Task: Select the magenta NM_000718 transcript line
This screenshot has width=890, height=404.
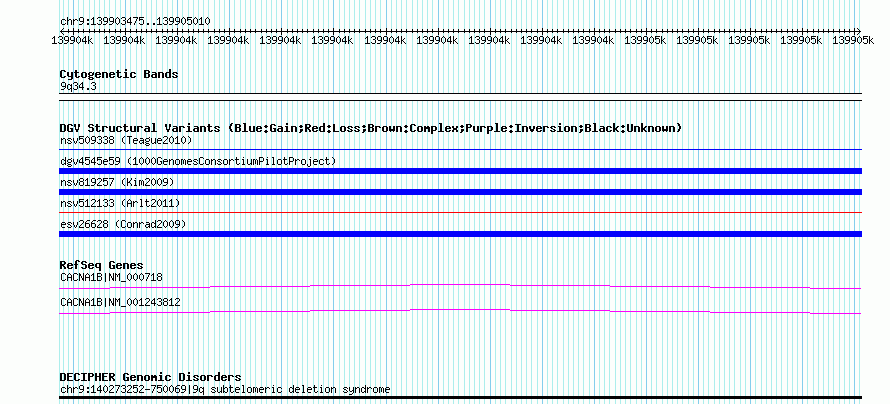Action: [460, 287]
